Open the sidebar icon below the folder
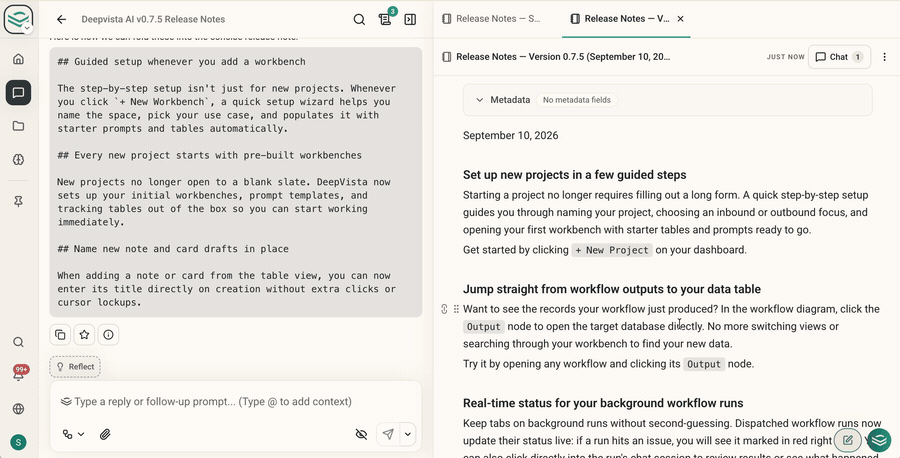The width and height of the screenshot is (900, 458). 18,160
